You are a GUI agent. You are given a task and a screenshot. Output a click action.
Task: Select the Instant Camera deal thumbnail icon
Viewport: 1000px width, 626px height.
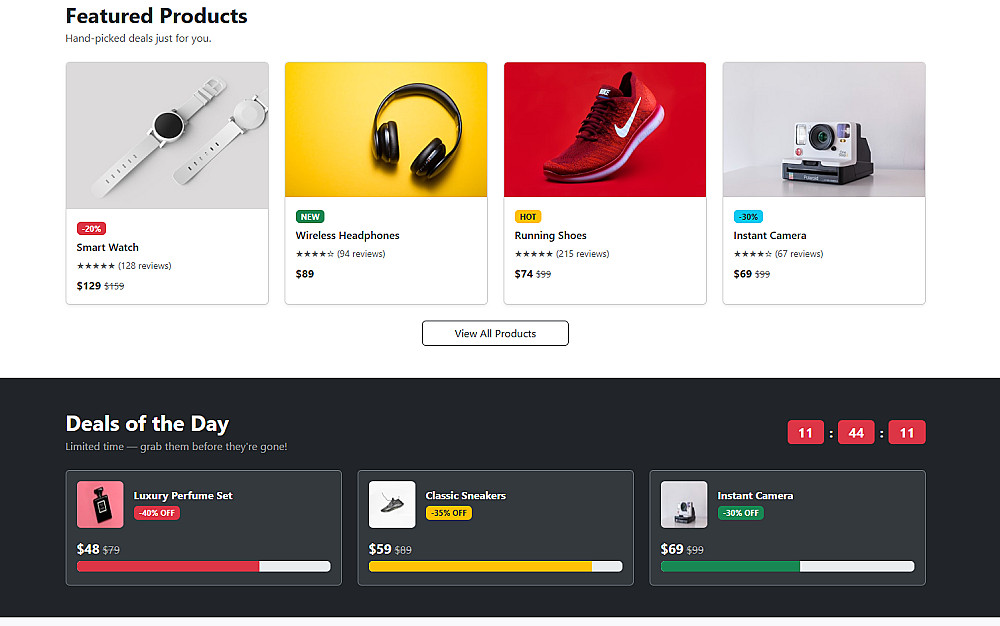pyautogui.click(x=684, y=505)
